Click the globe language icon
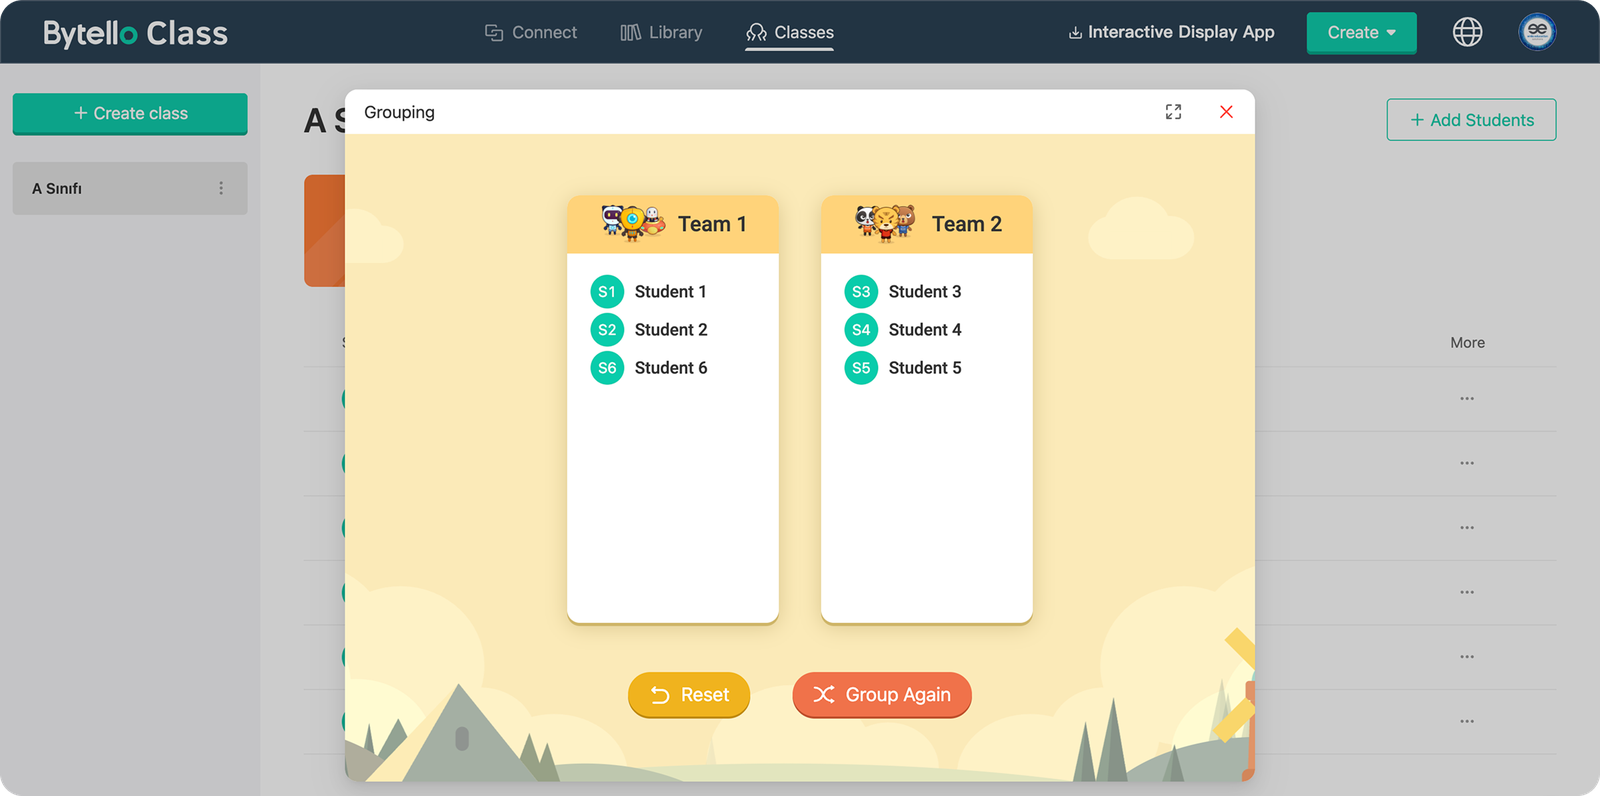 [x=1467, y=32]
